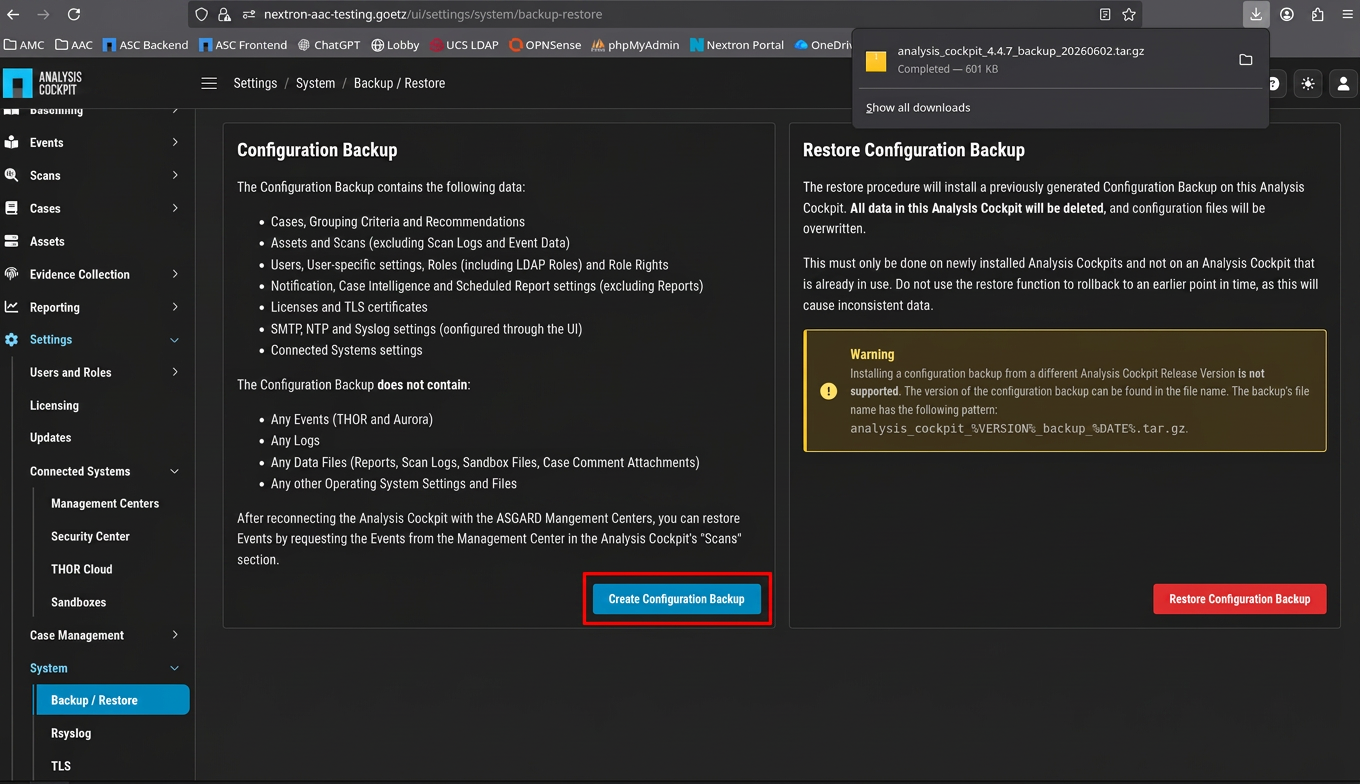Click the Create Configuration Backup button
Image resolution: width=1360 pixels, height=784 pixels.
[x=677, y=599]
